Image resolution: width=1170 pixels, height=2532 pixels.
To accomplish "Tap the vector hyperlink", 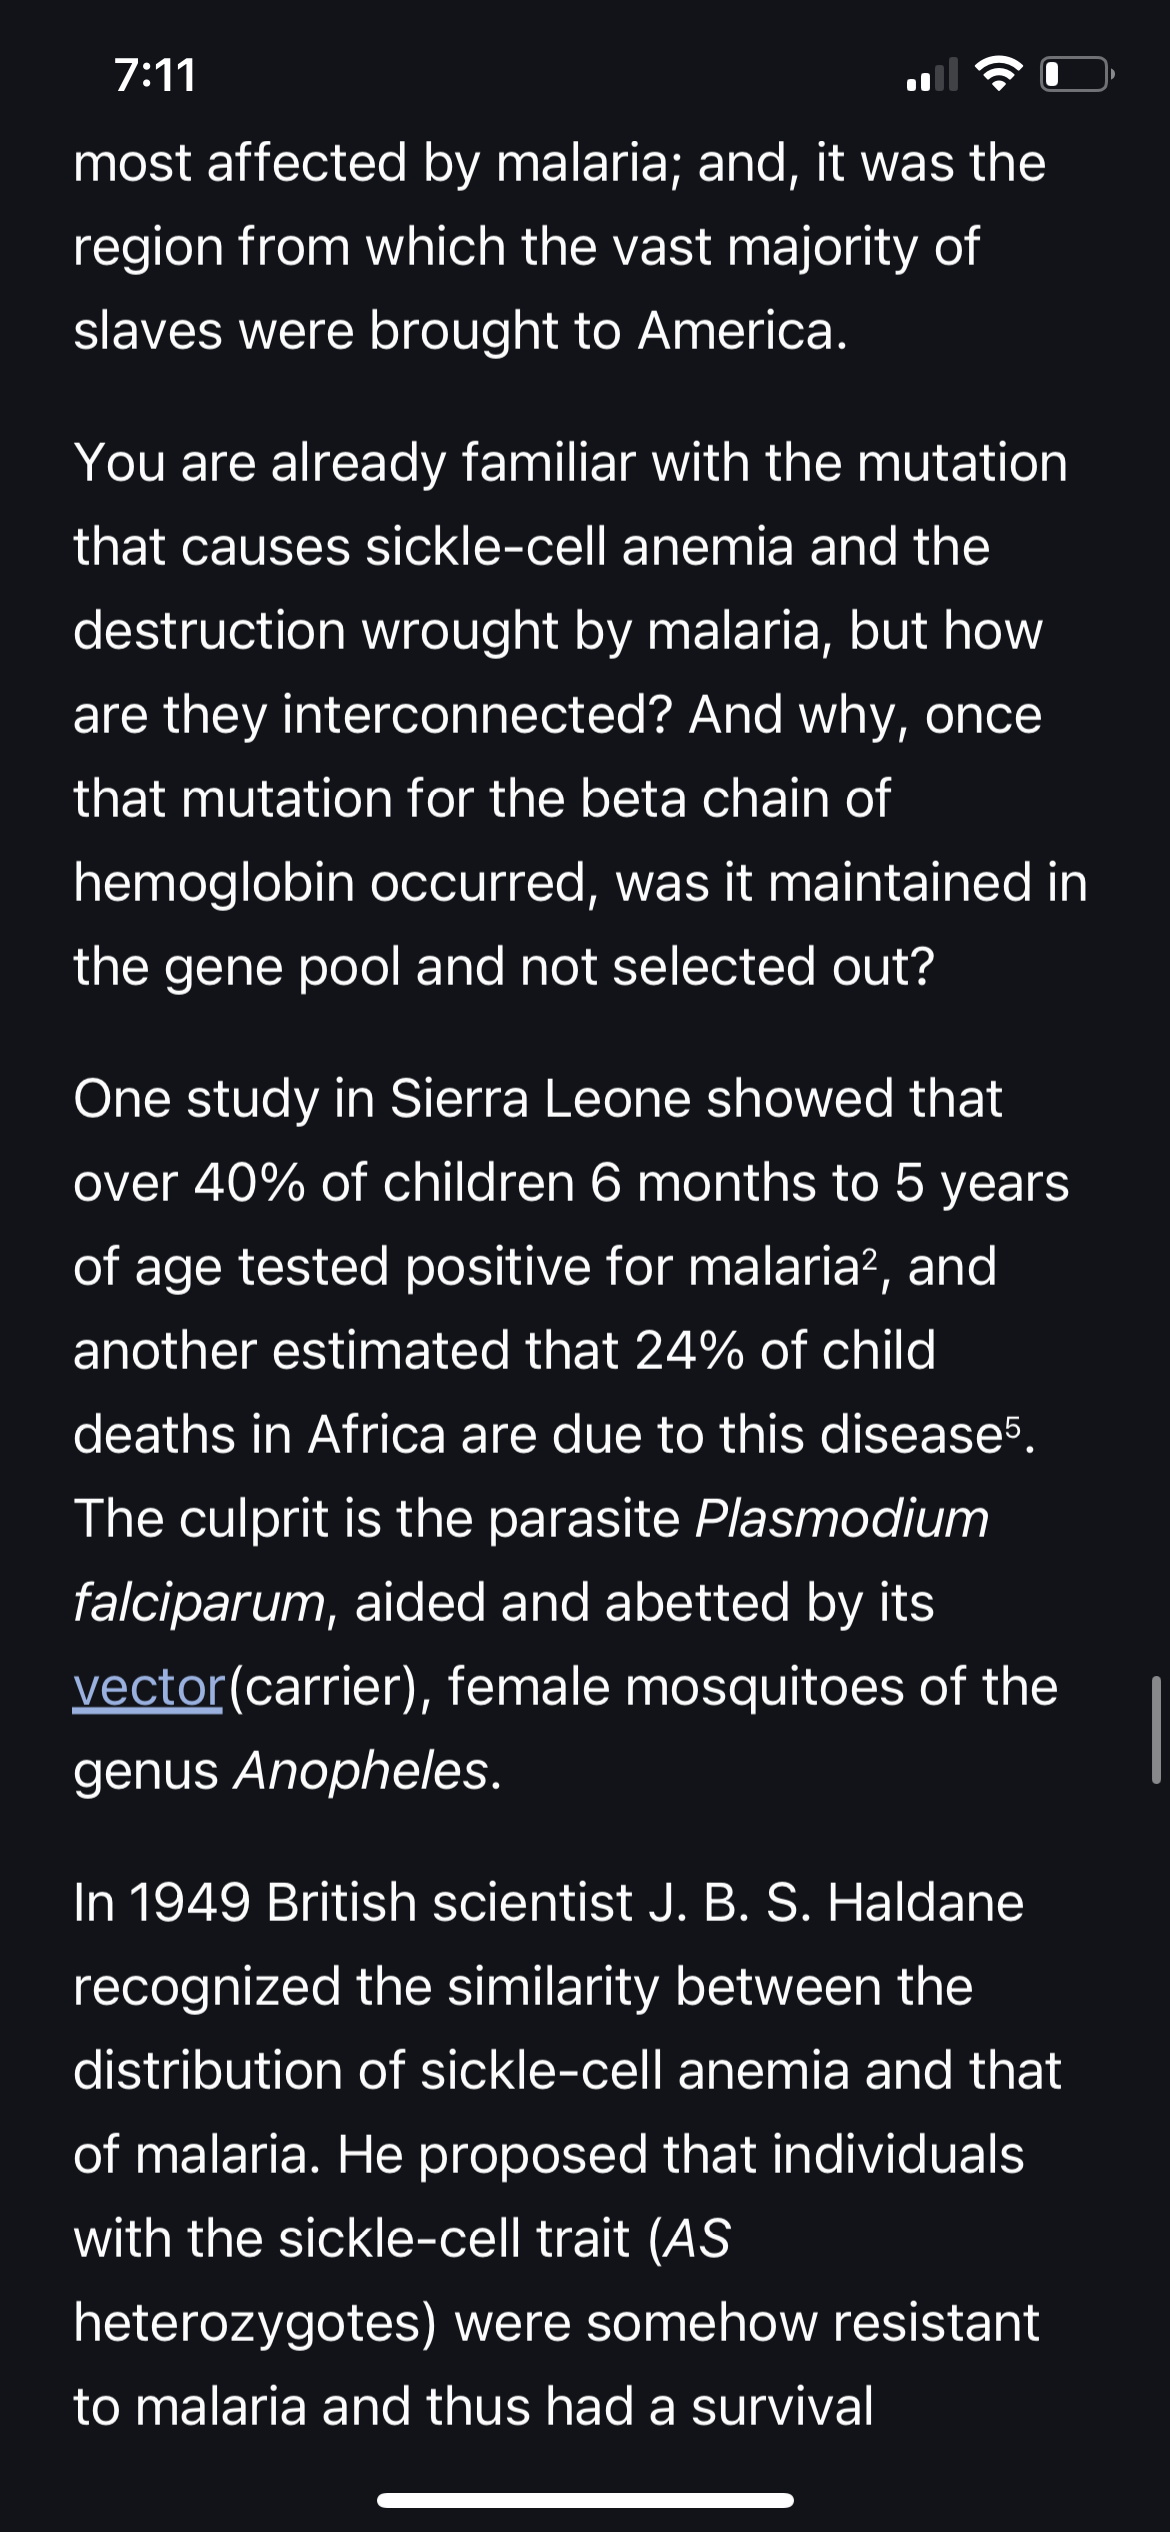I will tap(148, 1687).
